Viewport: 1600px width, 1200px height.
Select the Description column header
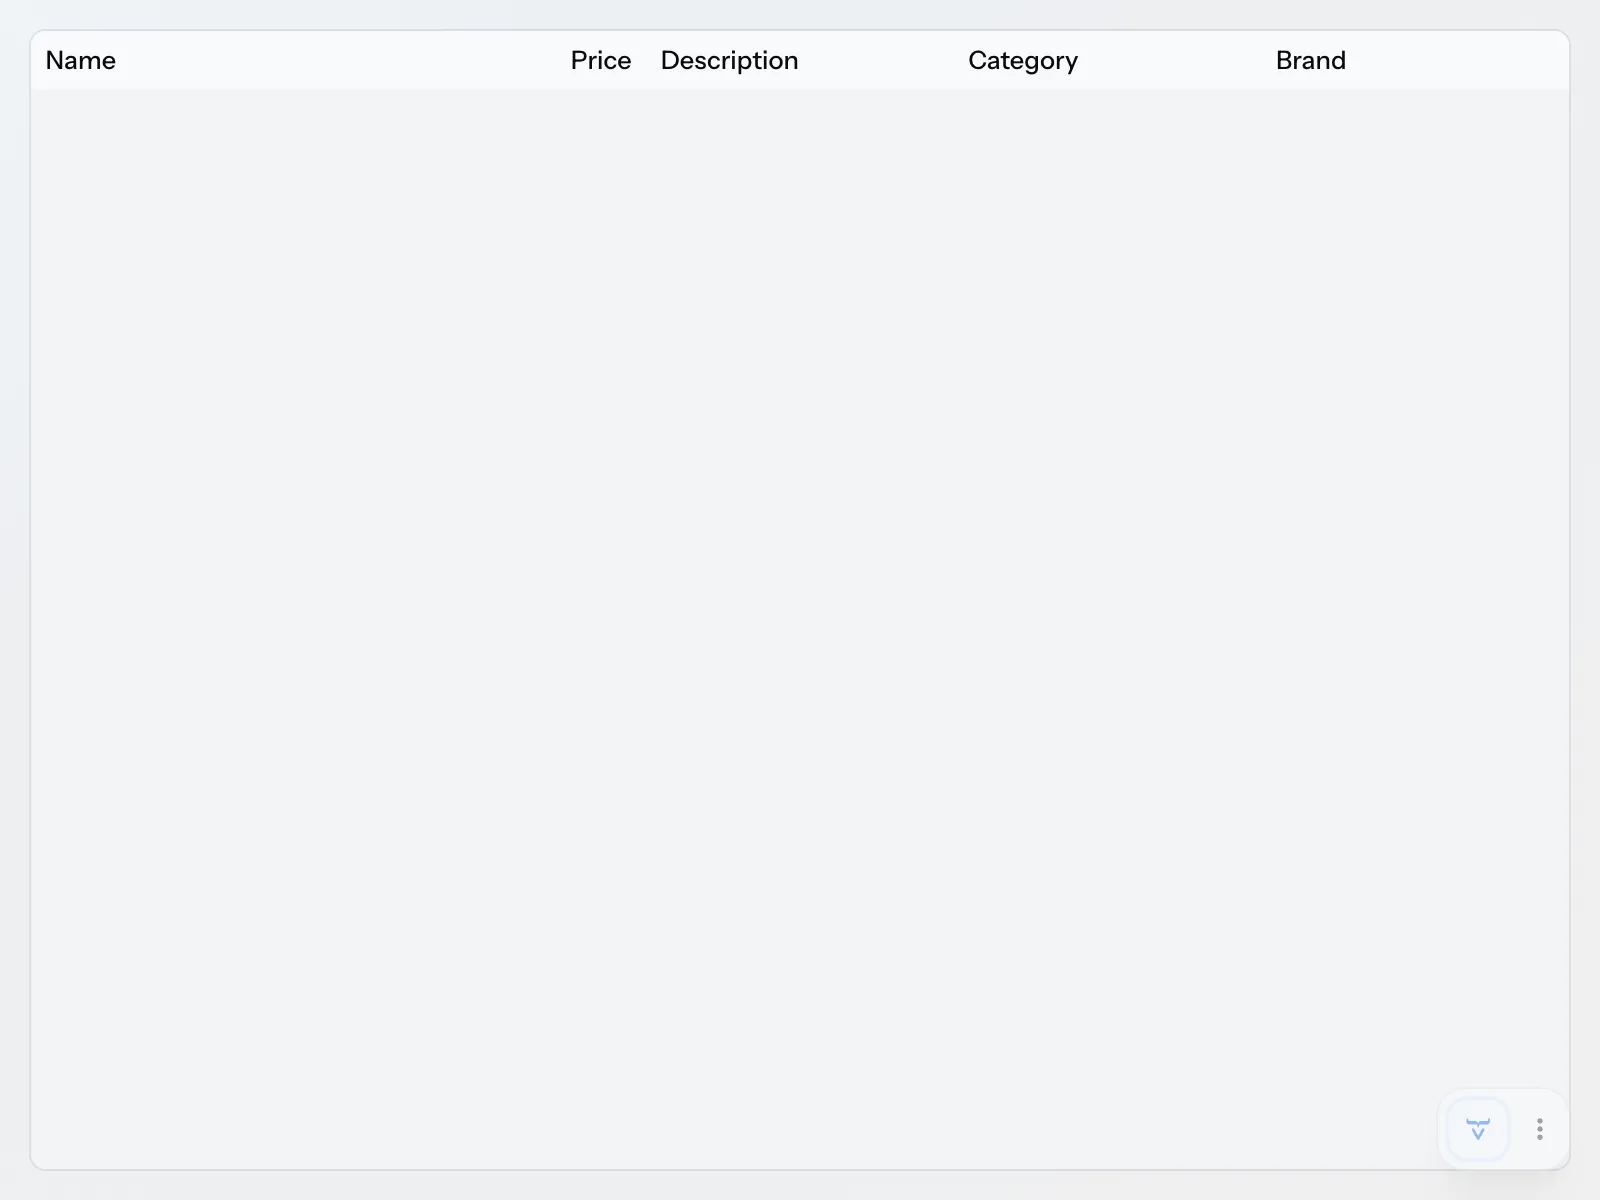point(730,61)
